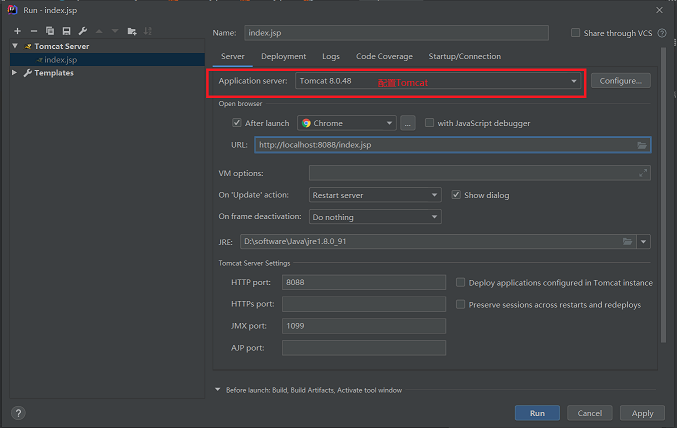This screenshot has width=677, height=428.
Task: Open the Application server dropdown
Action: [x=574, y=81]
